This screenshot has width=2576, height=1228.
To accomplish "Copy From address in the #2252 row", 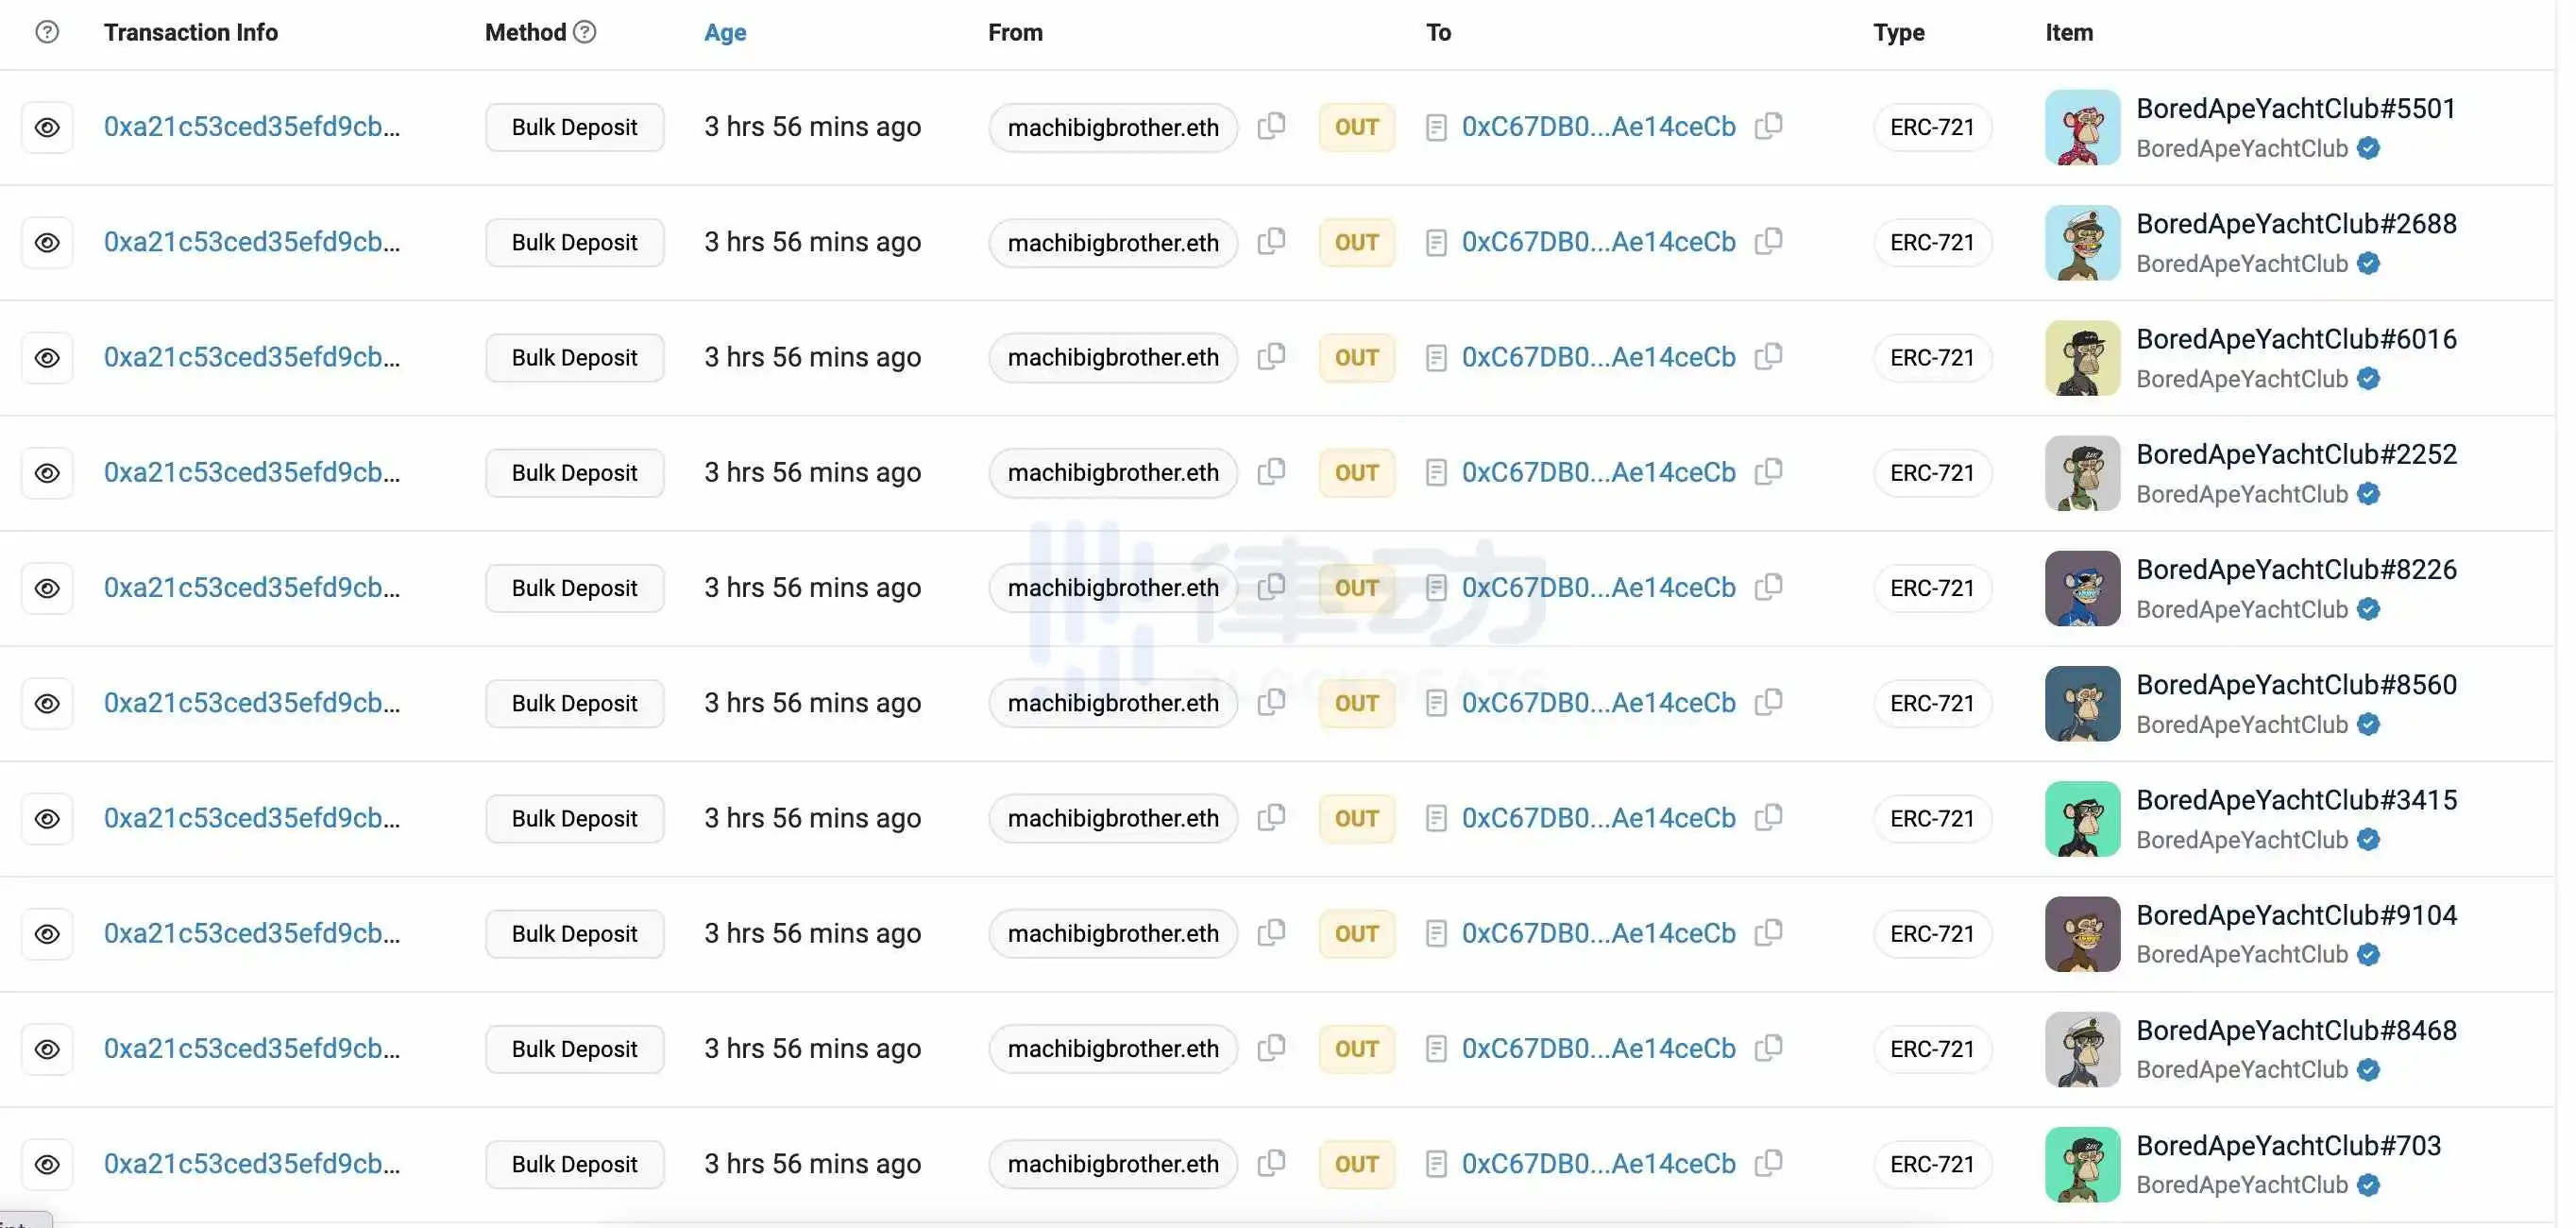I will coord(1271,472).
